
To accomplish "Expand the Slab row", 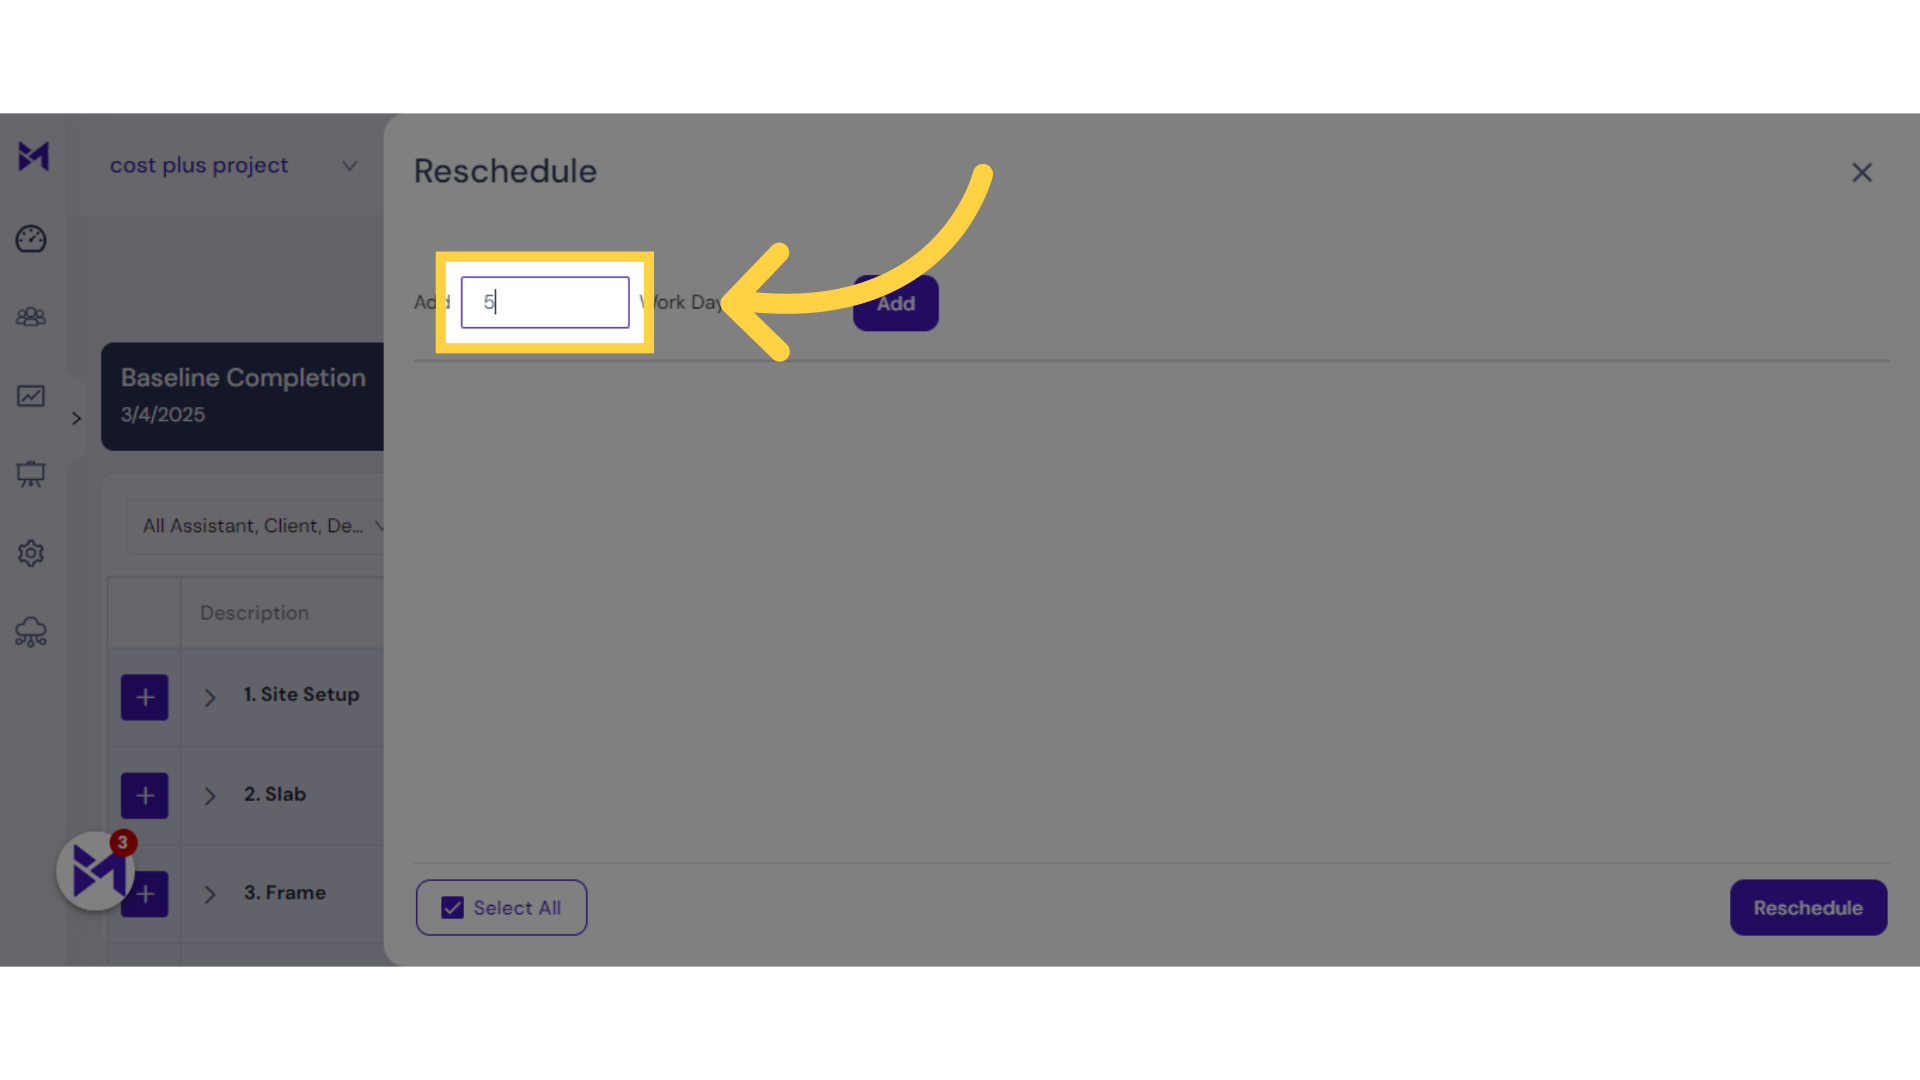I will coord(210,794).
